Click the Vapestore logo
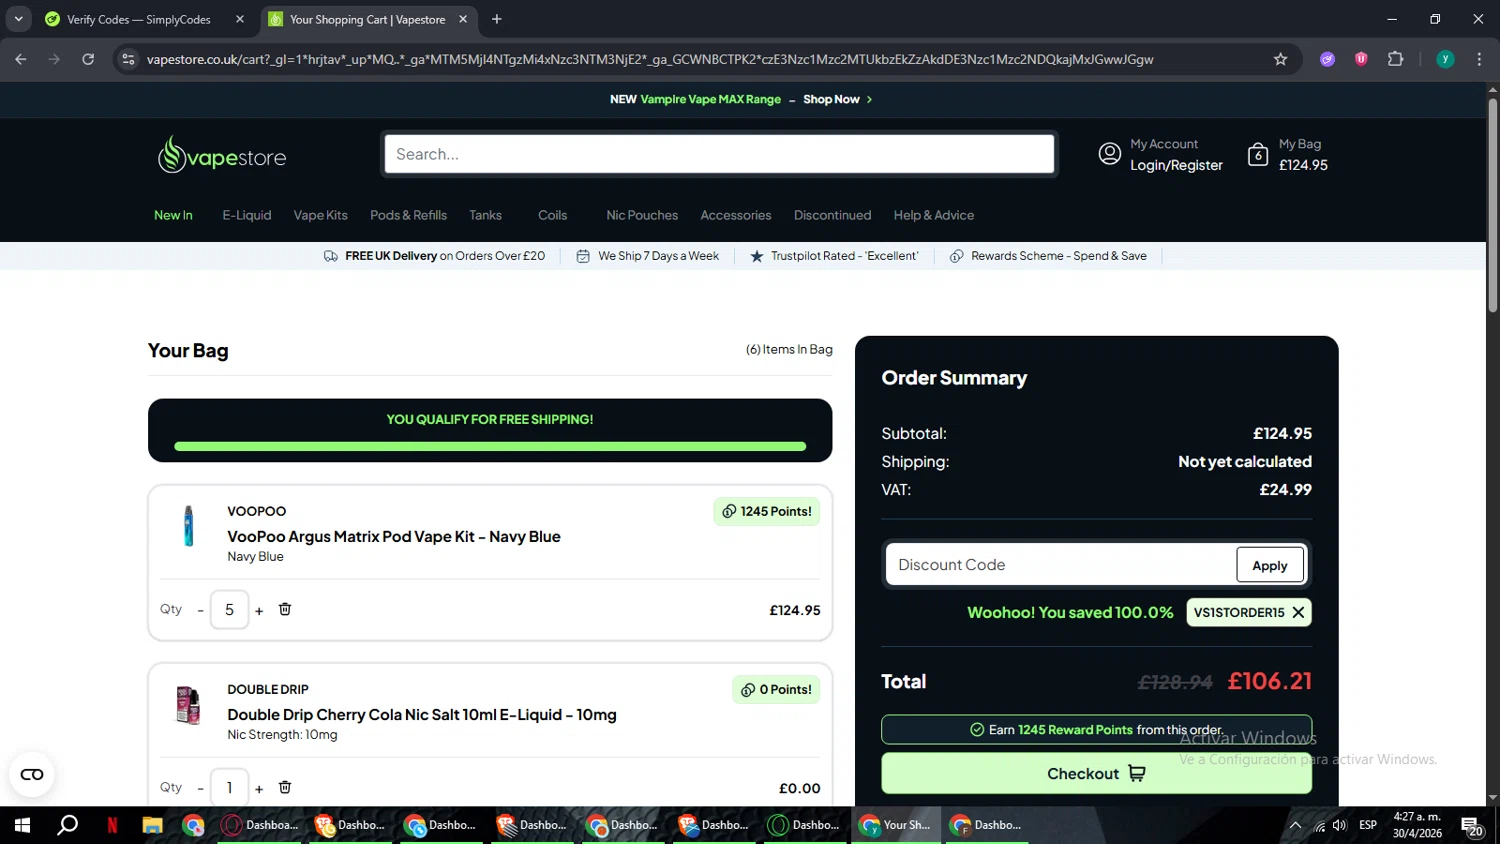 222,155
